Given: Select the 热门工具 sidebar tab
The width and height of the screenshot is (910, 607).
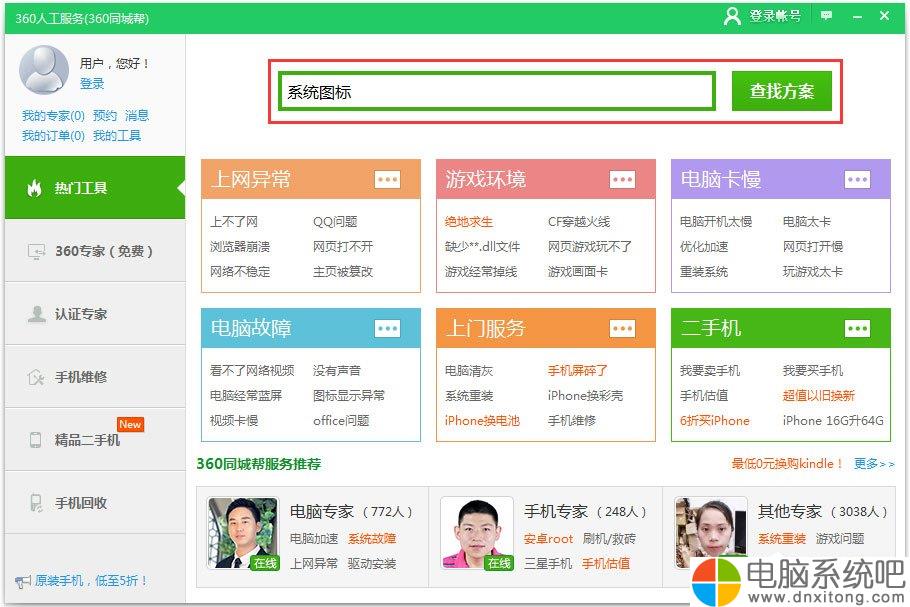Looking at the screenshot, I should click(95, 187).
